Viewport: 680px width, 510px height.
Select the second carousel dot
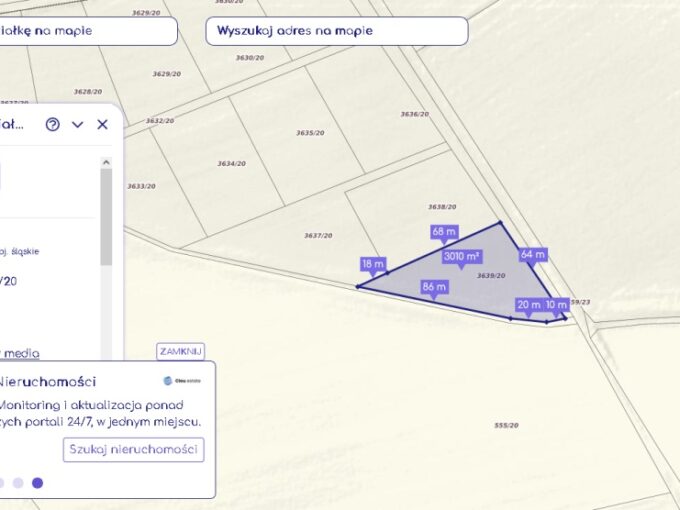coord(17,483)
